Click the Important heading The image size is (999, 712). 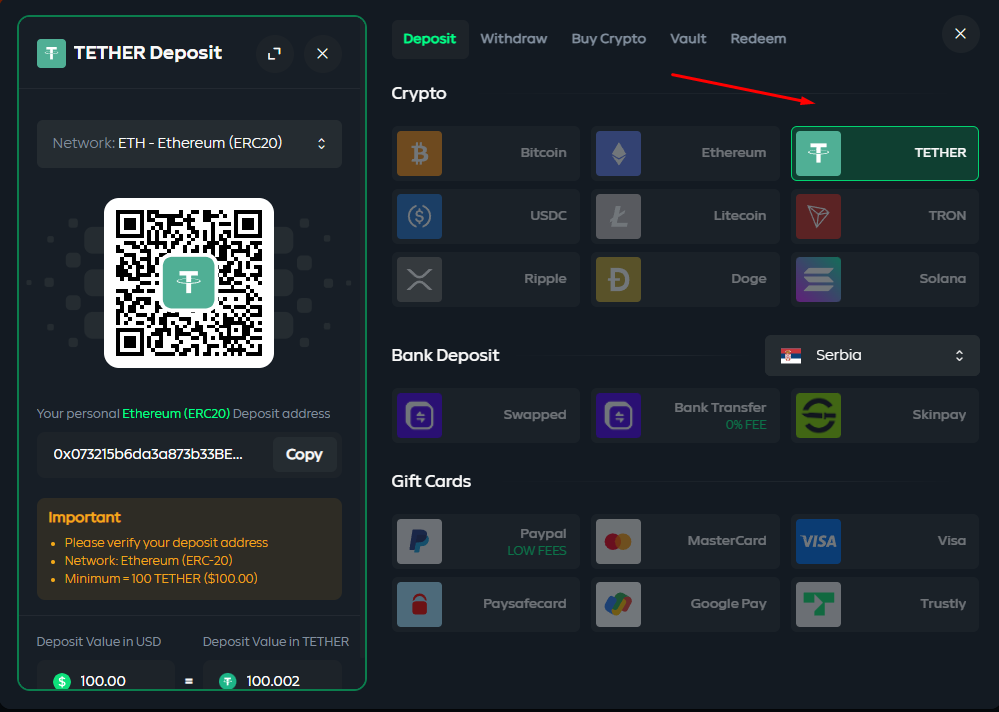pyautogui.click(x=85, y=517)
